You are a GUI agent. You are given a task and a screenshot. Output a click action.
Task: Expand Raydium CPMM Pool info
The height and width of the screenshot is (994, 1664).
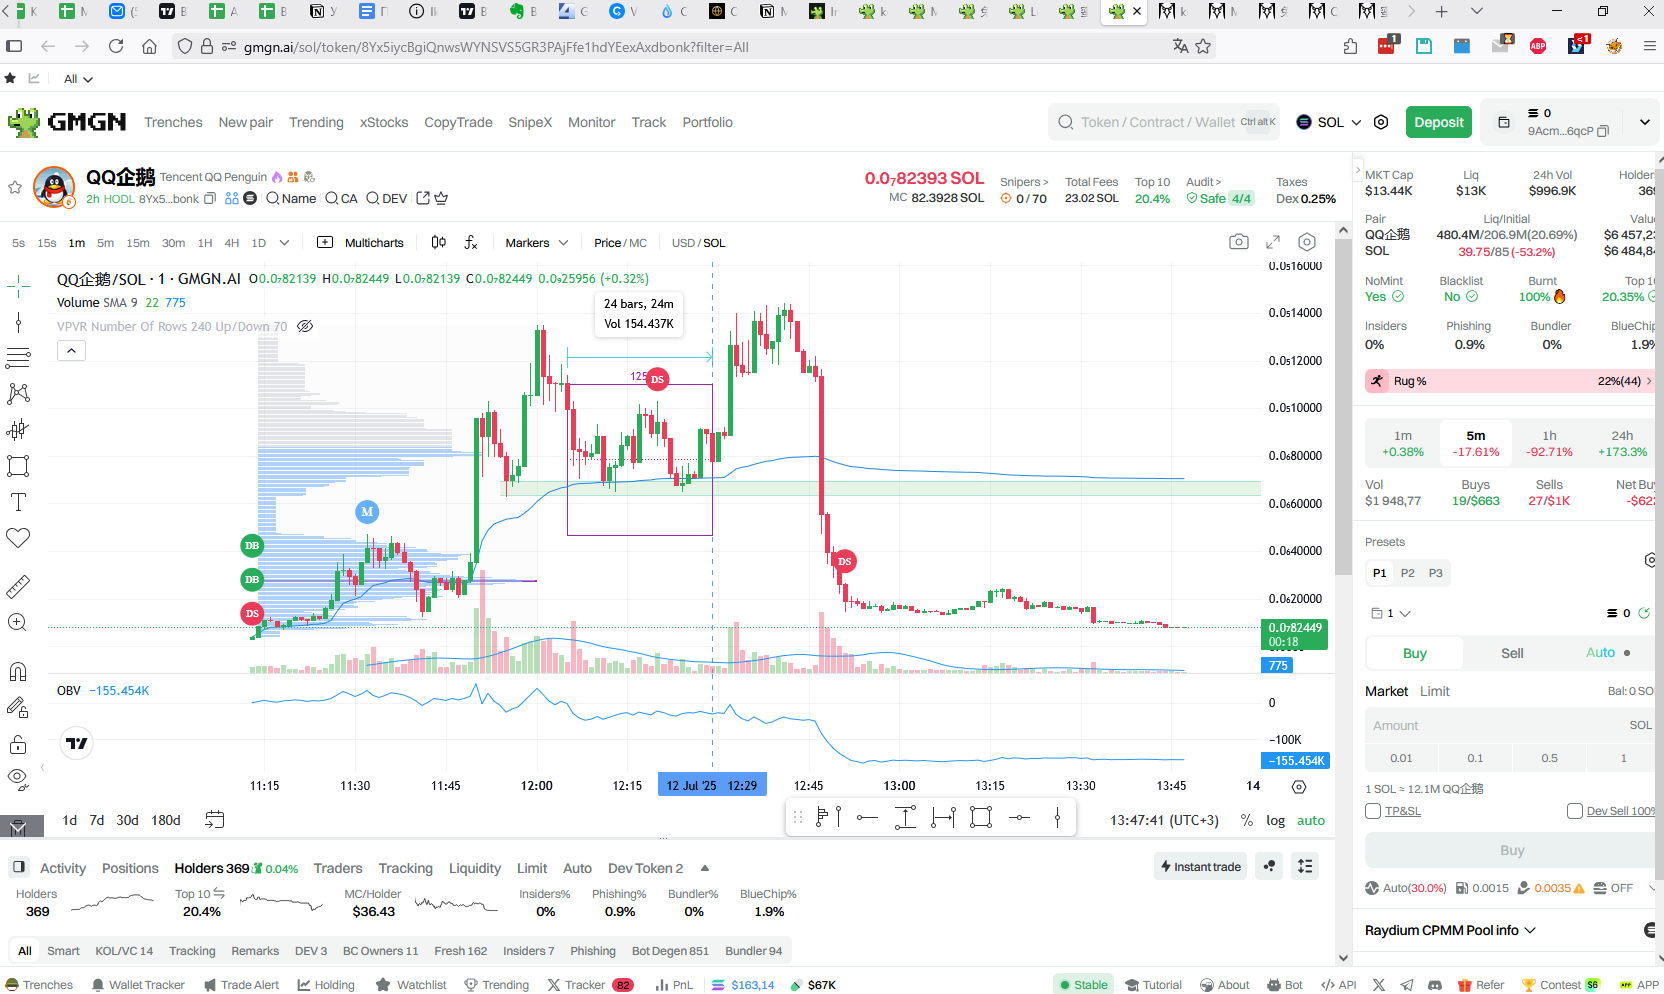(1450, 930)
